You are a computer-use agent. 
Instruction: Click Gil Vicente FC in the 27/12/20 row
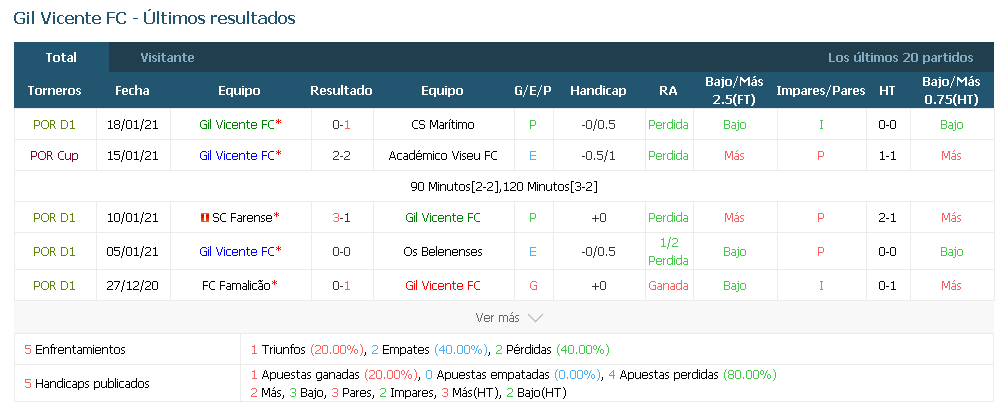coord(443,286)
